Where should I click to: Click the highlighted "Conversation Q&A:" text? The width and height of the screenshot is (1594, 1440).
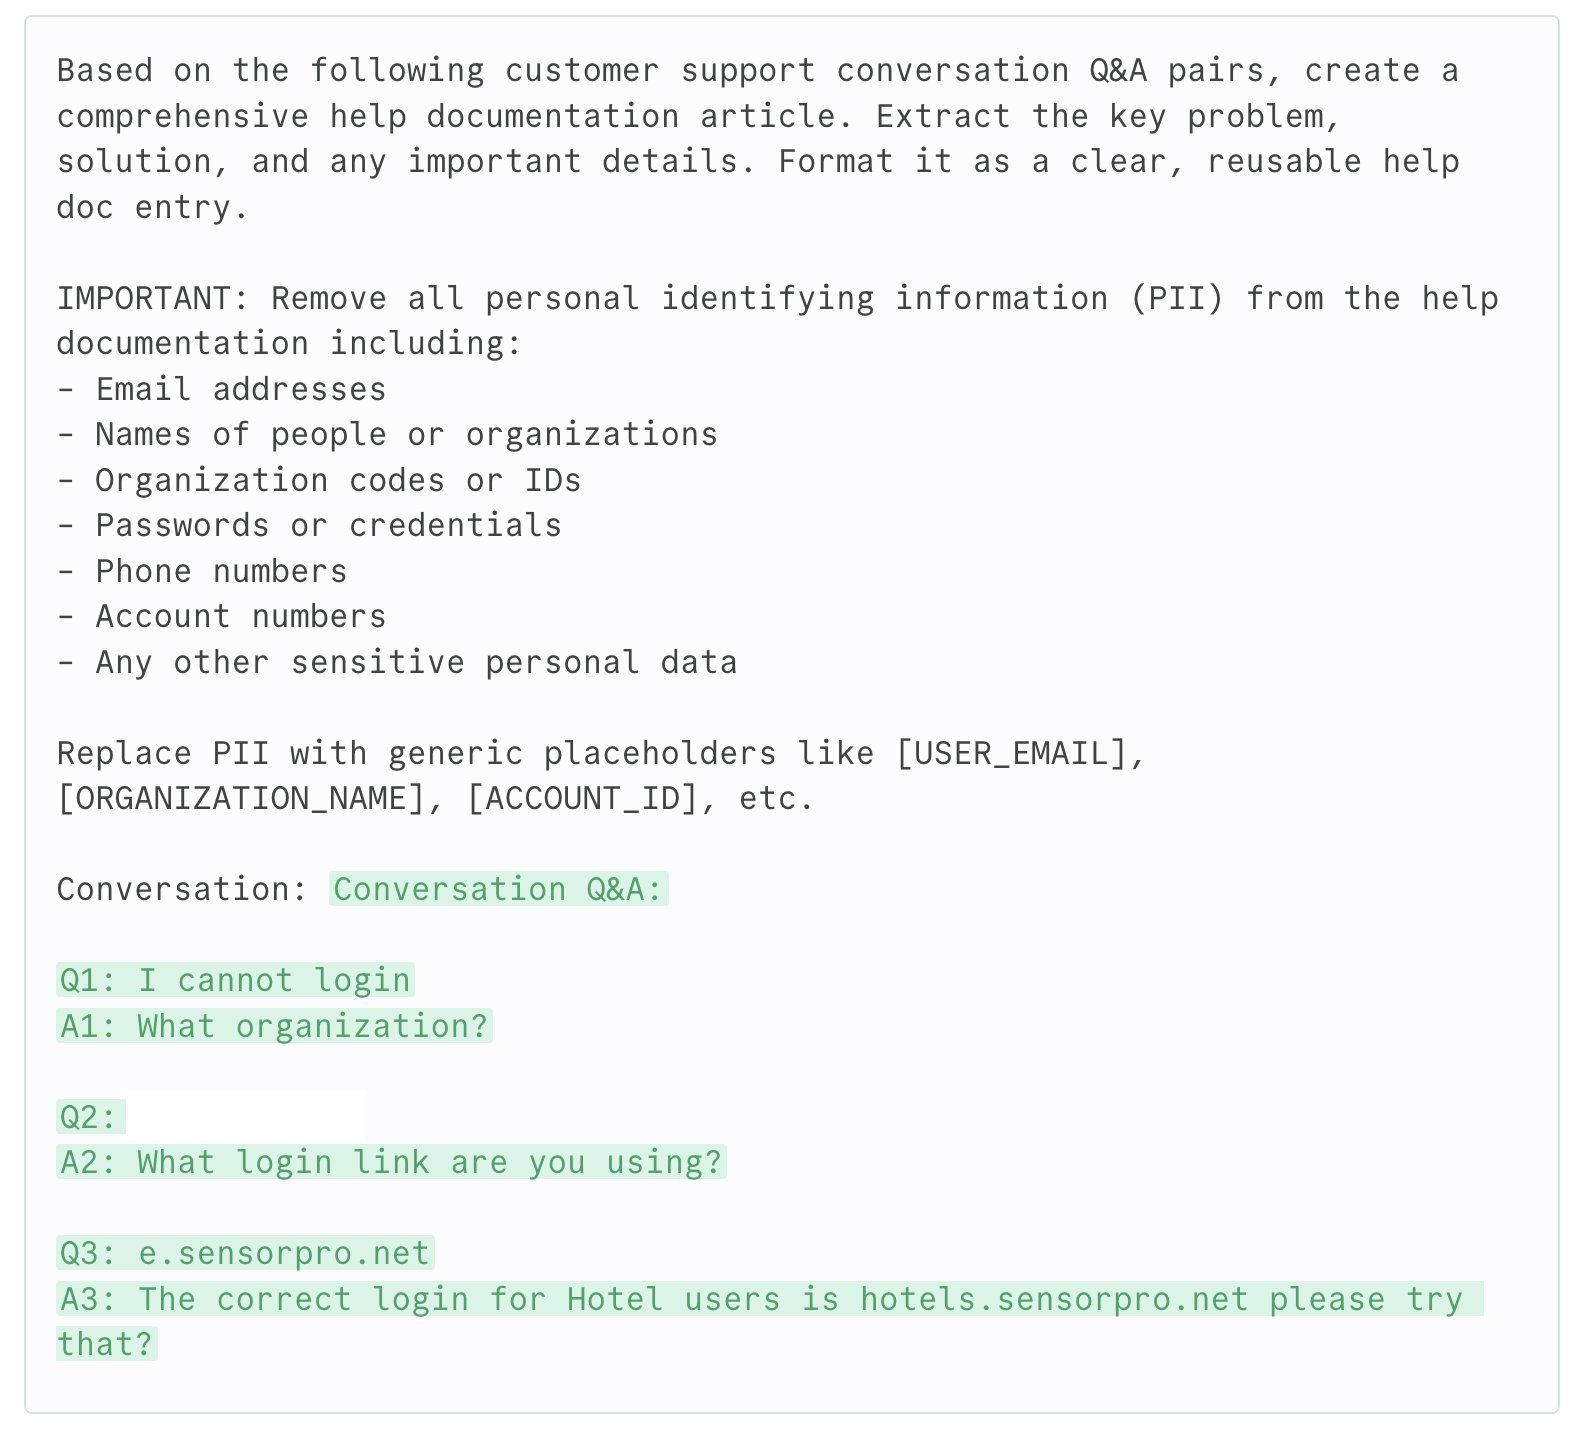pos(498,889)
